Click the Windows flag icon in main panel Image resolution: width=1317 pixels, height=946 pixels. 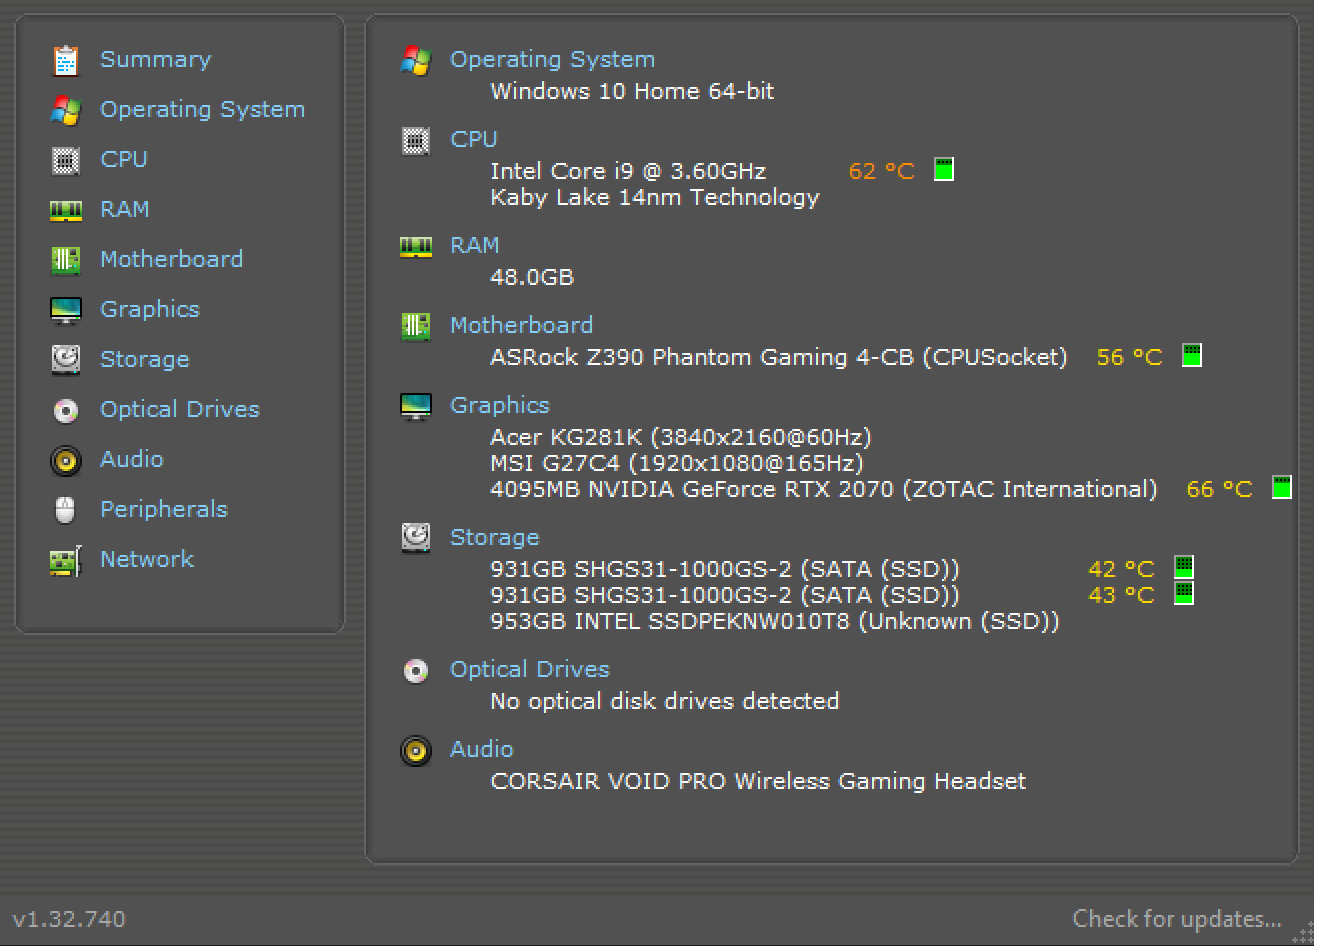point(416,60)
